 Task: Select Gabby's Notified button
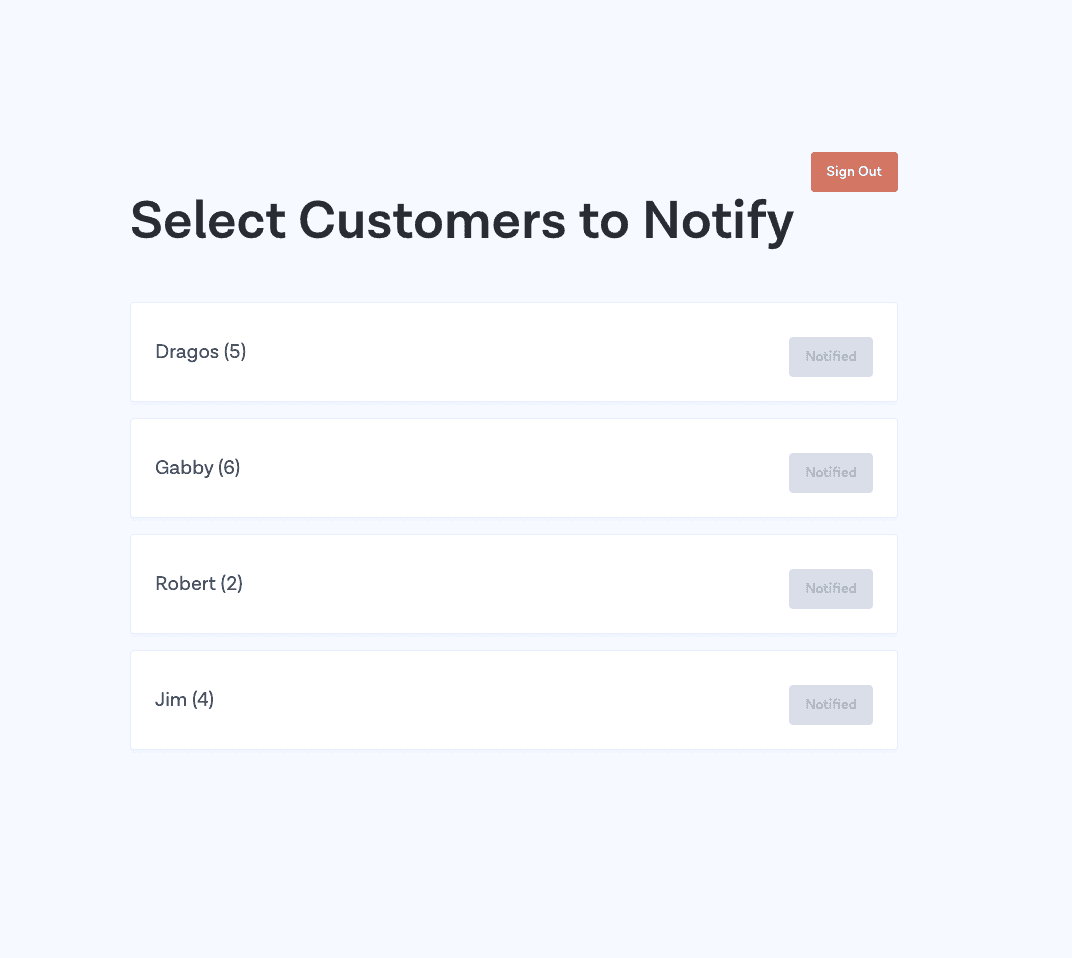[831, 473]
